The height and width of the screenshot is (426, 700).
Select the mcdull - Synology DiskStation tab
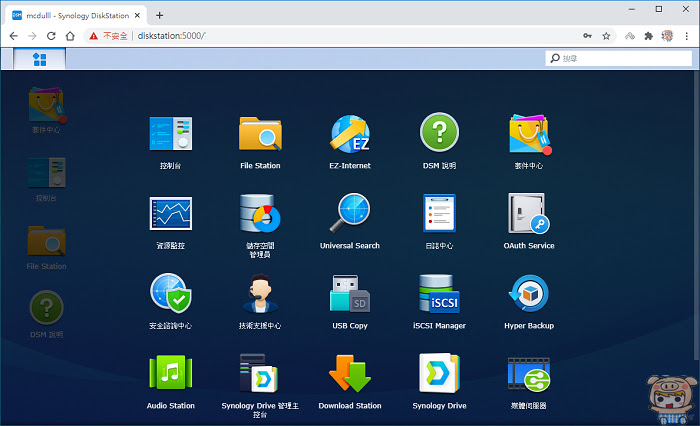pyautogui.click(x=77, y=16)
